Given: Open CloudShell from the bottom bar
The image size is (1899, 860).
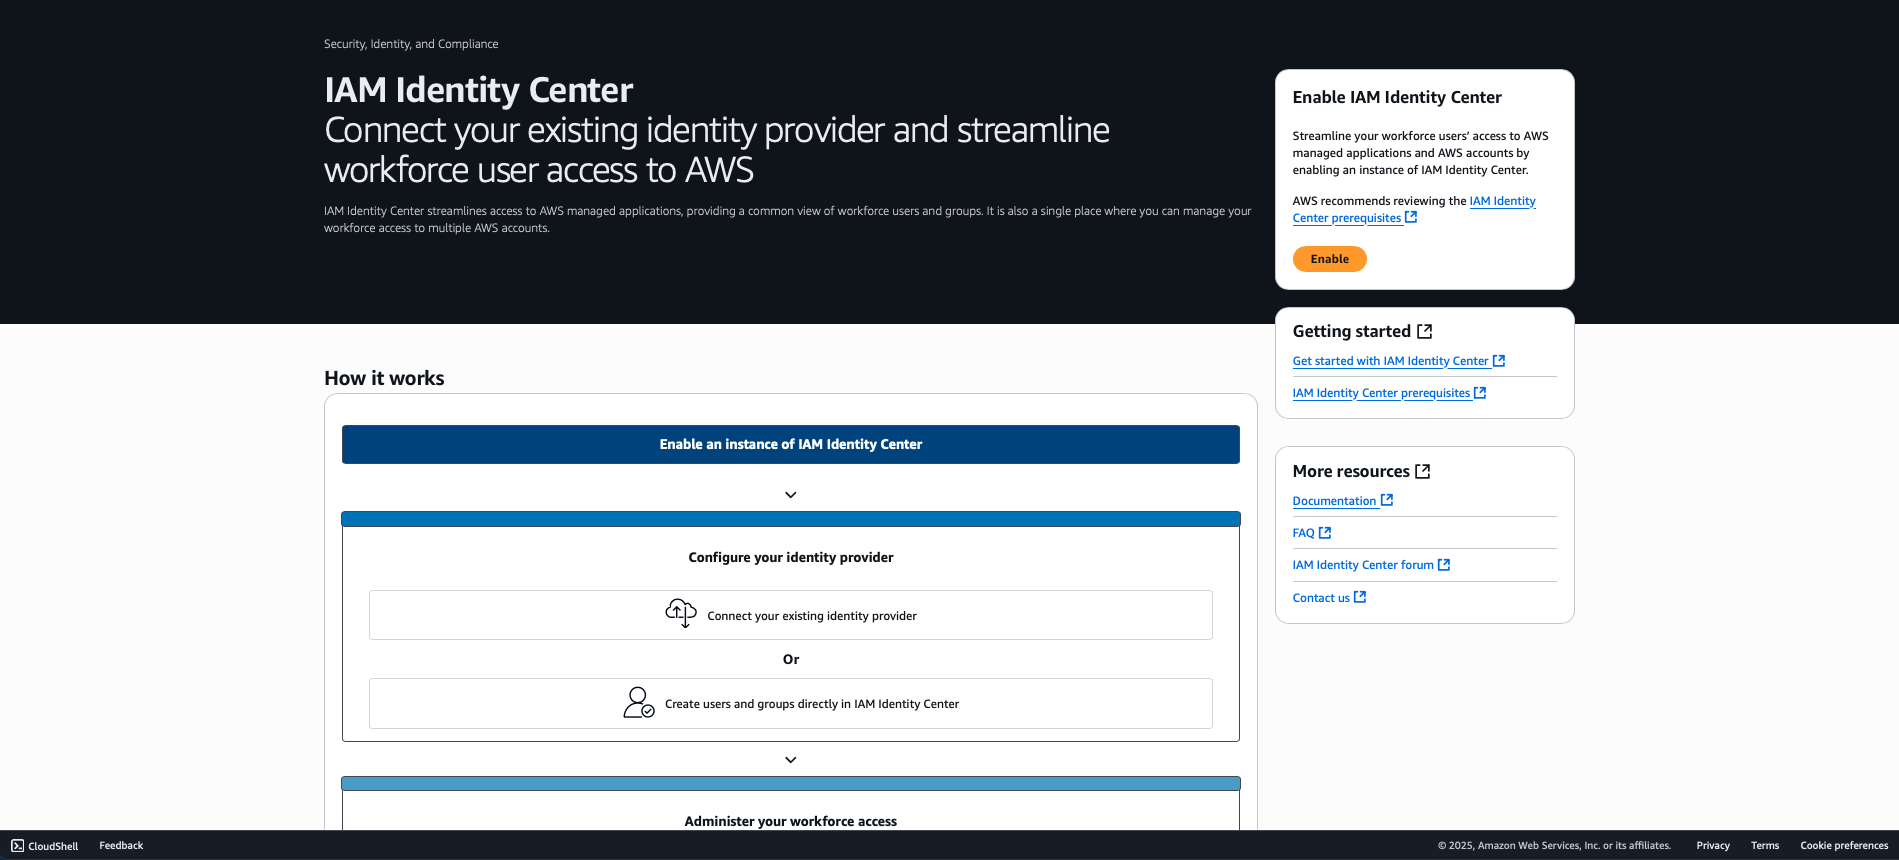Looking at the screenshot, I should [x=44, y=845].
